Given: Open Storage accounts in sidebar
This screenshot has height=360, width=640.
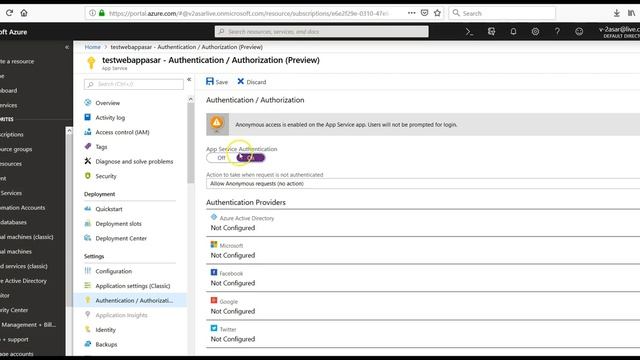Looking at the screenshot, I should [17, 354].
